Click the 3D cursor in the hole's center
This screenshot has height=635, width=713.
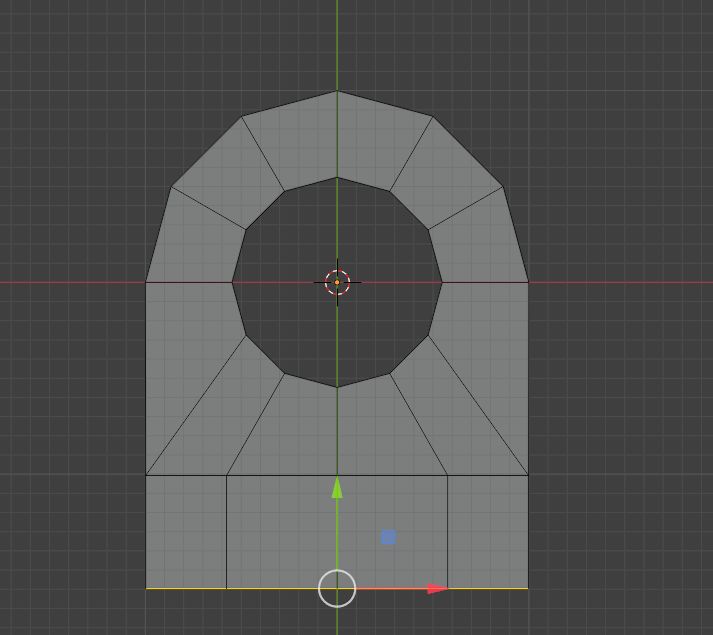(x=337, y=282)
